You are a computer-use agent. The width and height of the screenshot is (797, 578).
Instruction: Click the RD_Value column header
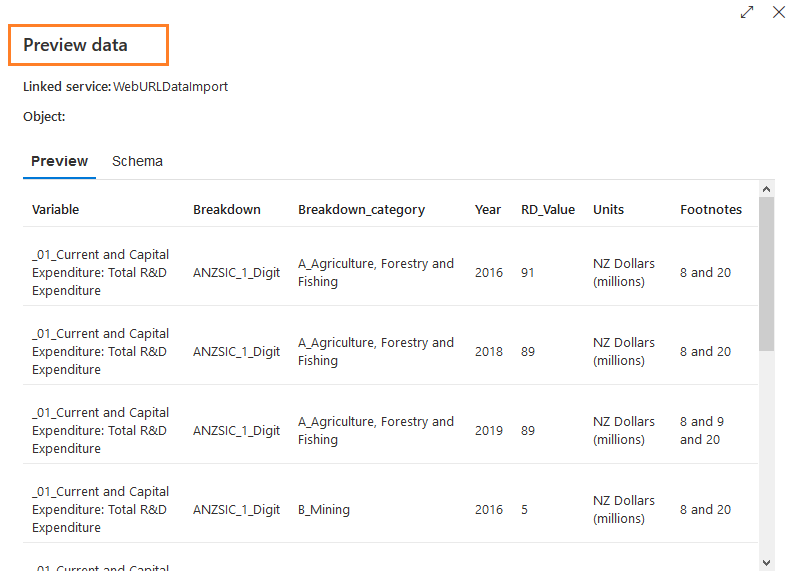pos(548,209)
